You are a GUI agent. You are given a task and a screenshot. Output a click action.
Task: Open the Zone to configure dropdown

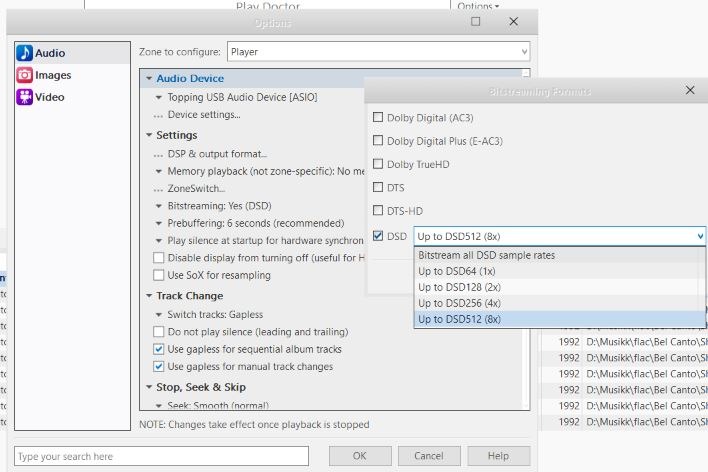click(378, 52)
